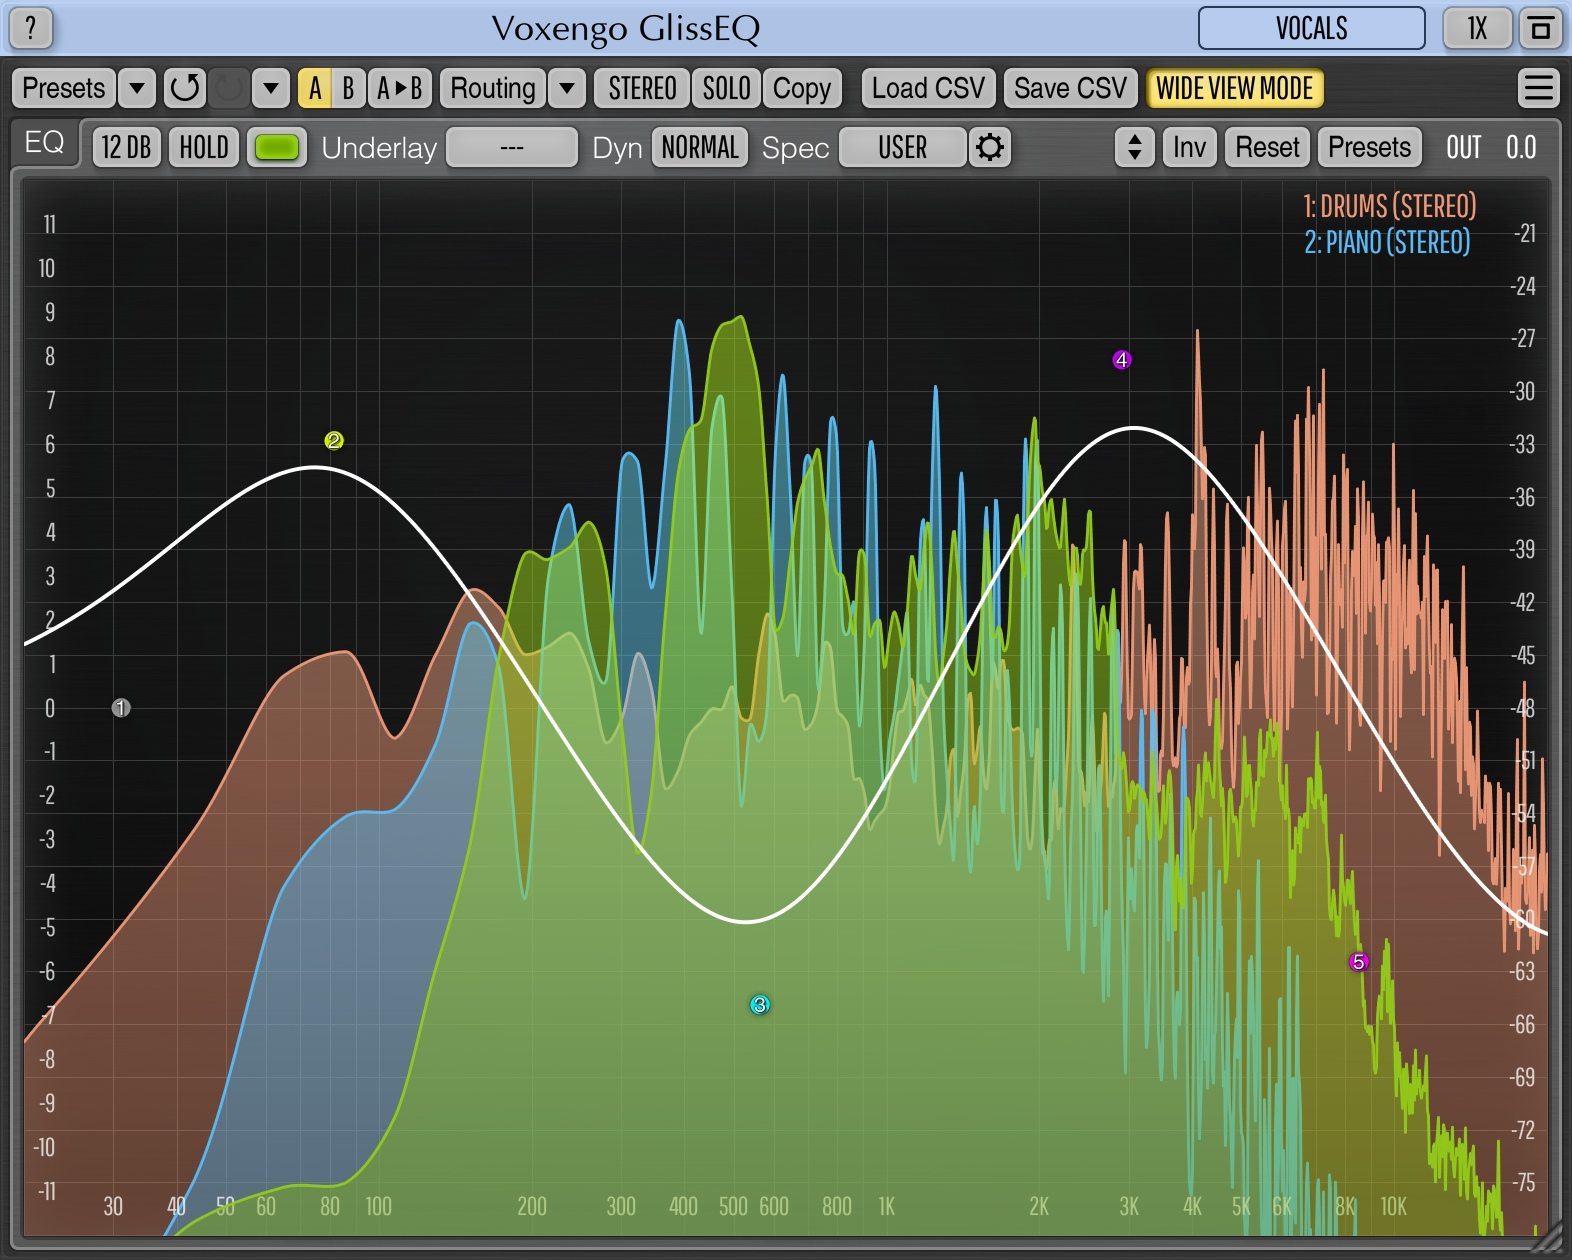
Task: Open the hamburger main menu
Action: tap(1539, 88)
